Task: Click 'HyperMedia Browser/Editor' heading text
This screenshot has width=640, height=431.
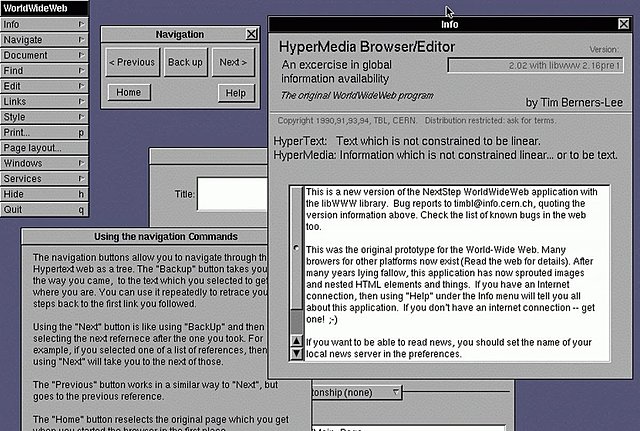Action: (x=367, y=47)
